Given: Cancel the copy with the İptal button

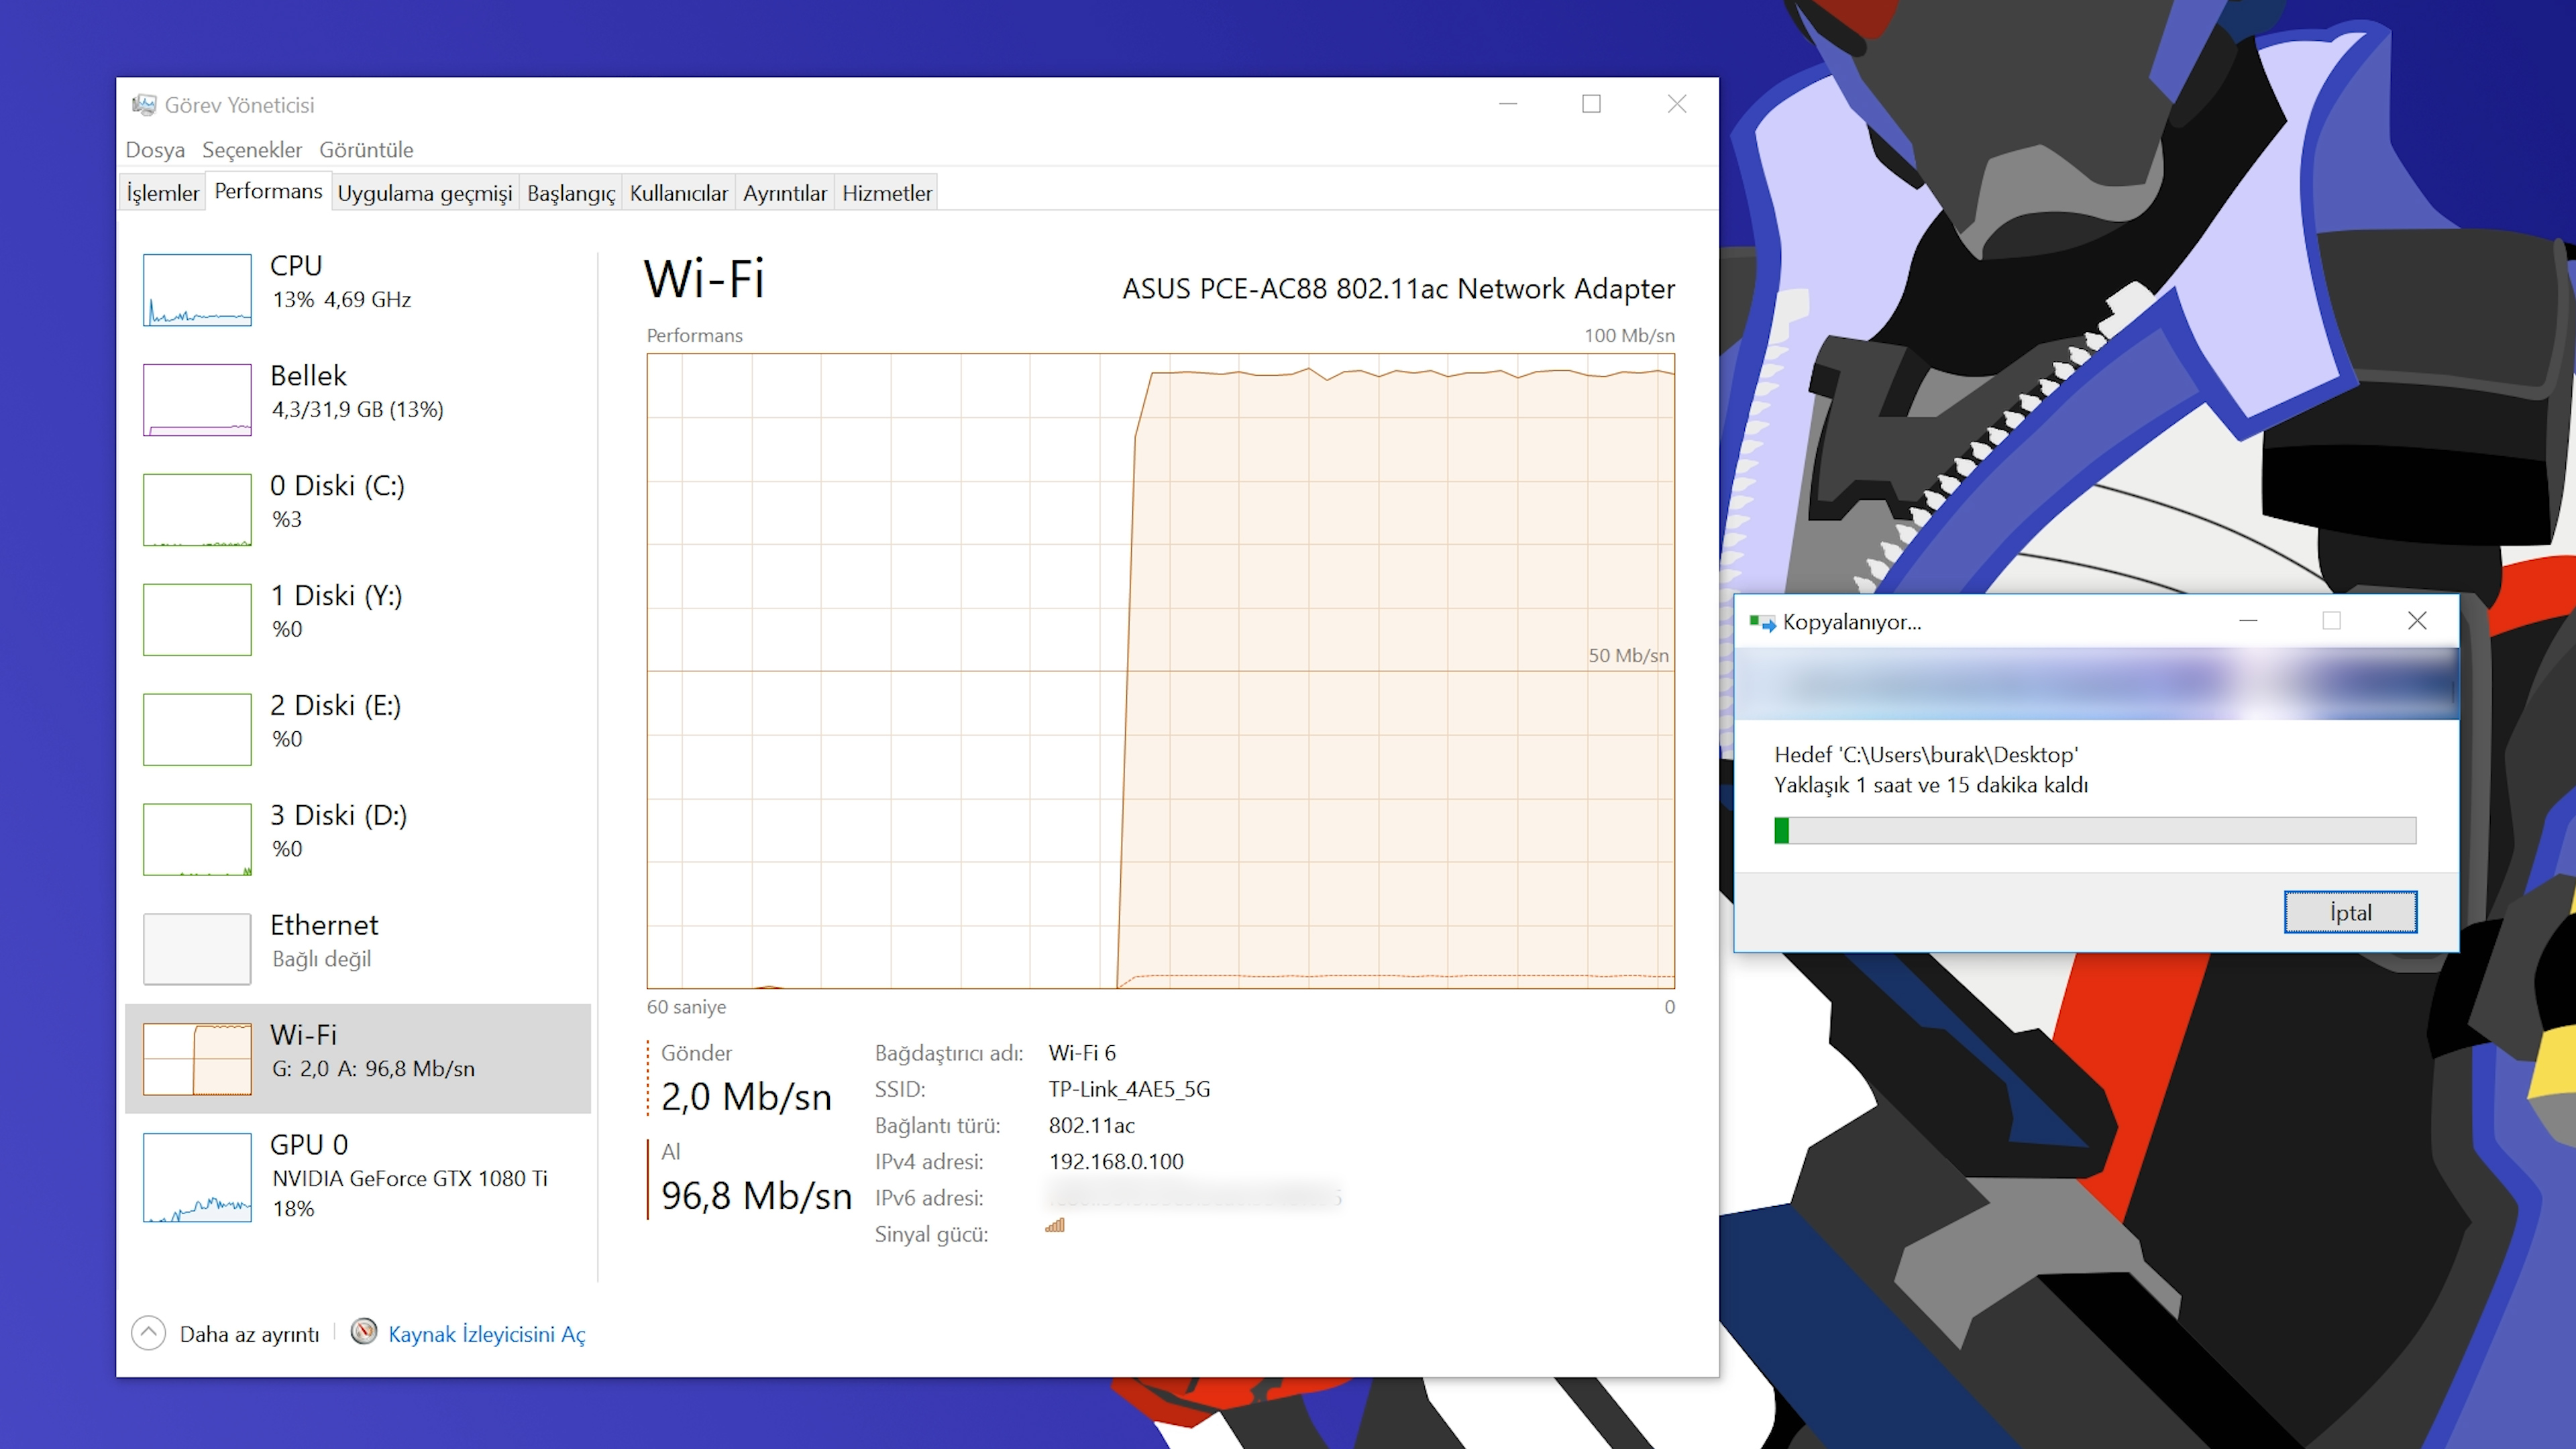Looking at the screenshot, I should [x=2350, y=912].
